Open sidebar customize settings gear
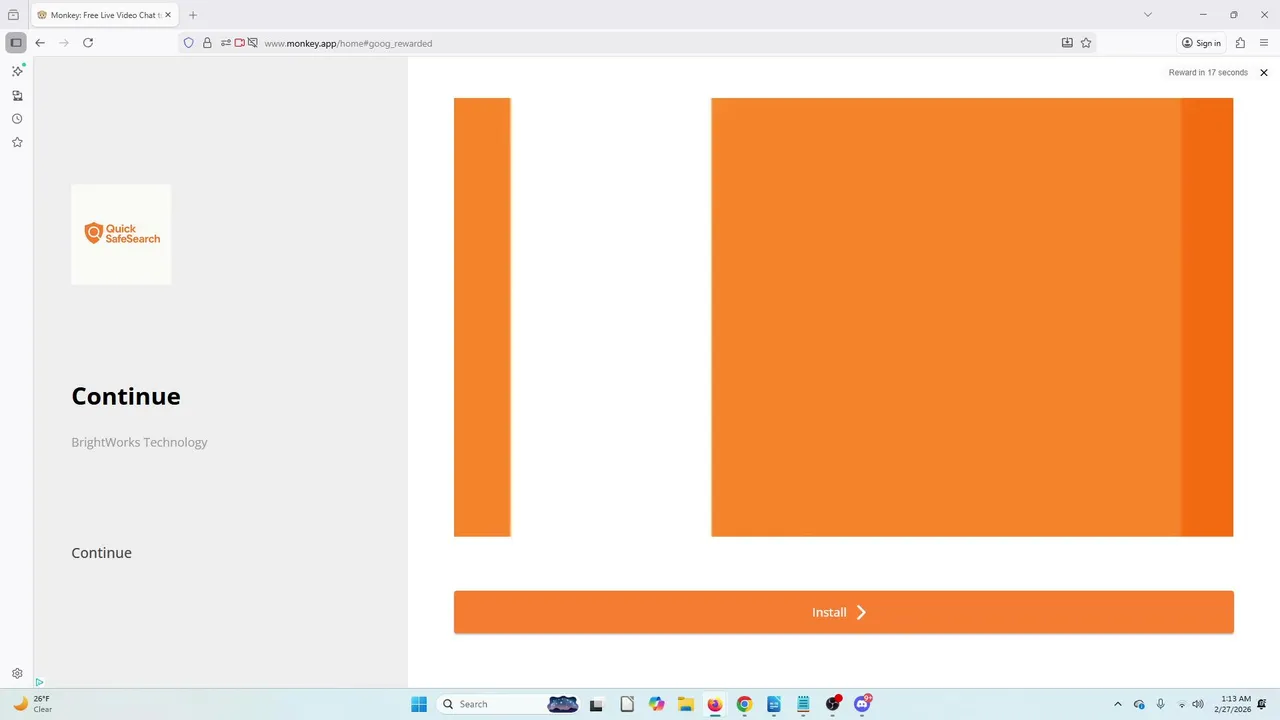This screenshot has width=1280, height=720. [17, 674]
